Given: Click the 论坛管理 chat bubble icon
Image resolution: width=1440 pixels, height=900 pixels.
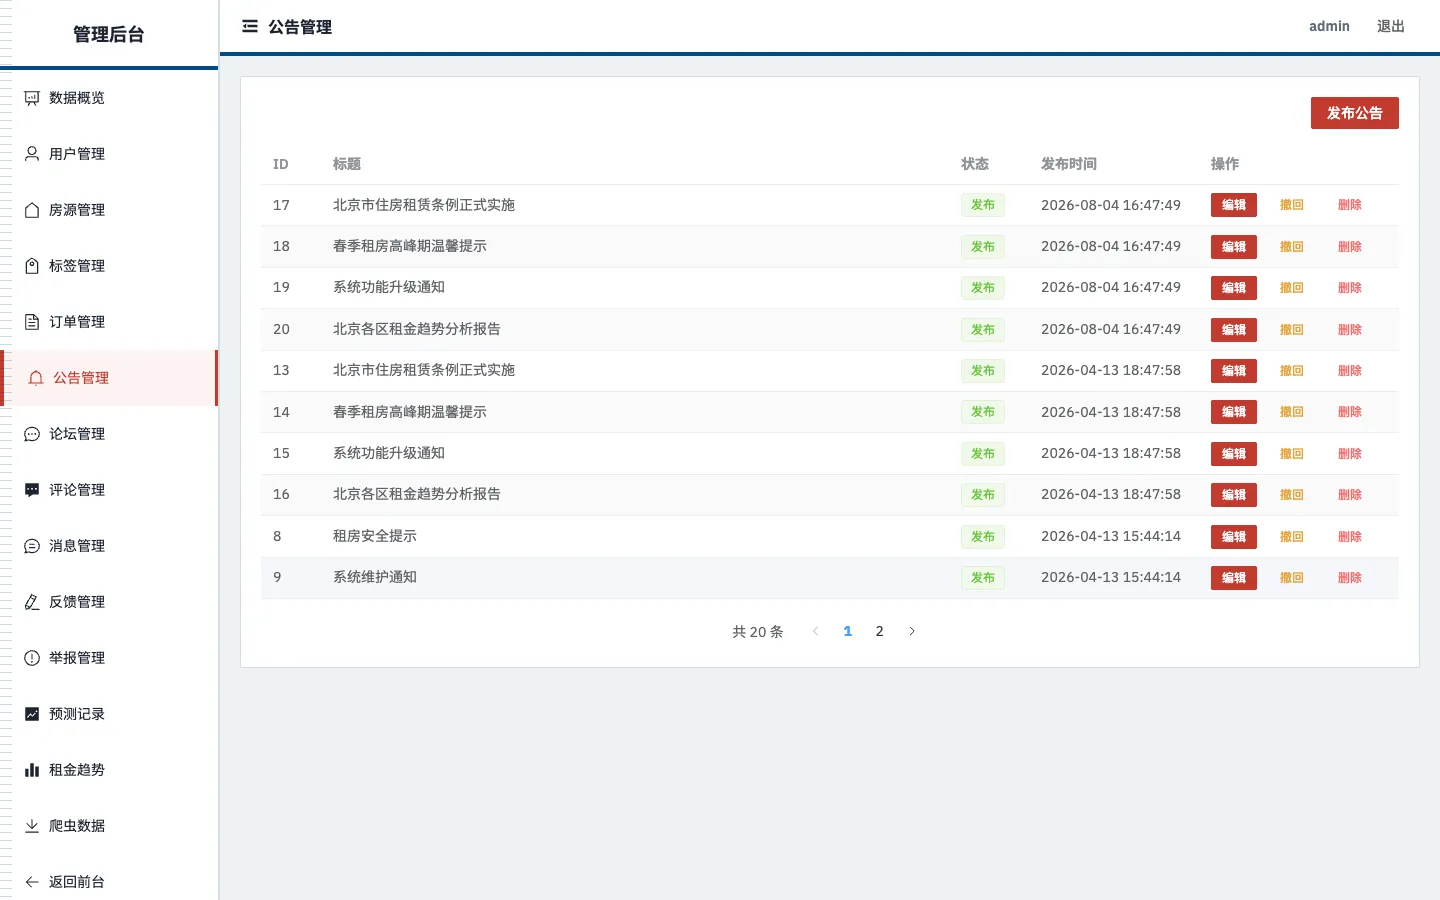Looking at the screenshot, I should (x=32, y=434).
